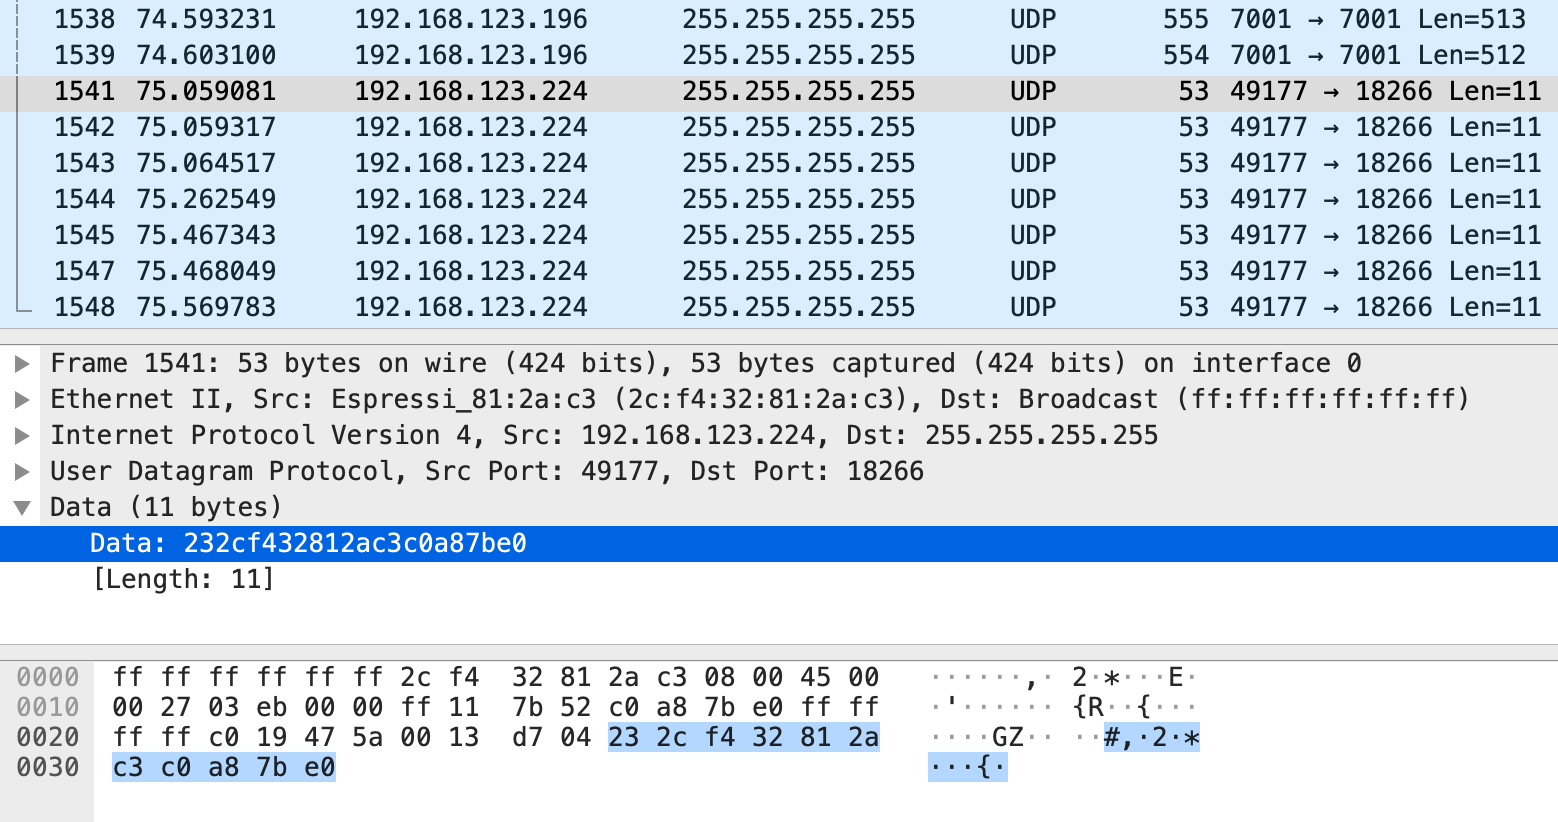Click hex offset 0010 row label
The height and width of the screenshot is (822, 1558).
pyautogui.click(x=47, y=707)
